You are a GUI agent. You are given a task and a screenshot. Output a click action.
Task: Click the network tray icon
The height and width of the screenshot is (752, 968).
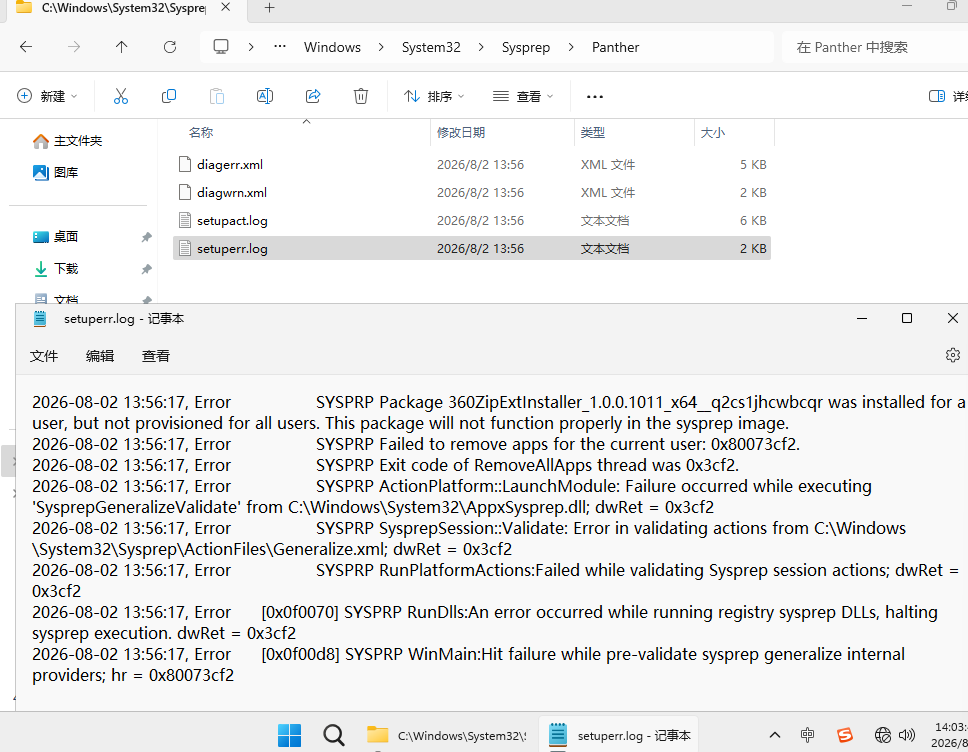[883, 735]
